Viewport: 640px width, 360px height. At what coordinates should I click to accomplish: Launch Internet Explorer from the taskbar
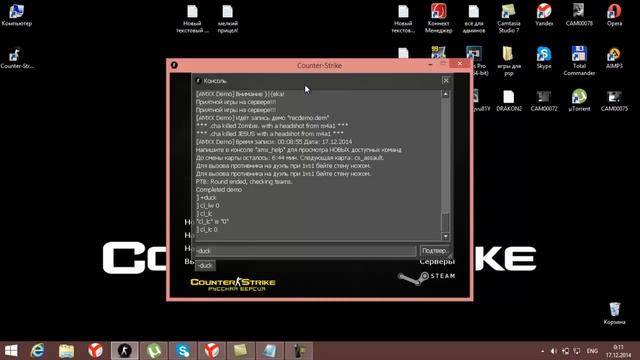[38, 351]
